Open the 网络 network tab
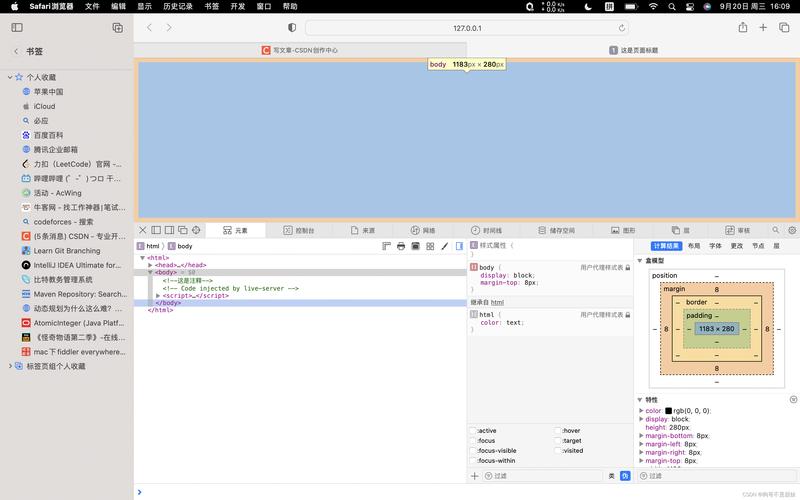Screen dimensions: 800x500 pyautogui.click(x=423, y=230)
